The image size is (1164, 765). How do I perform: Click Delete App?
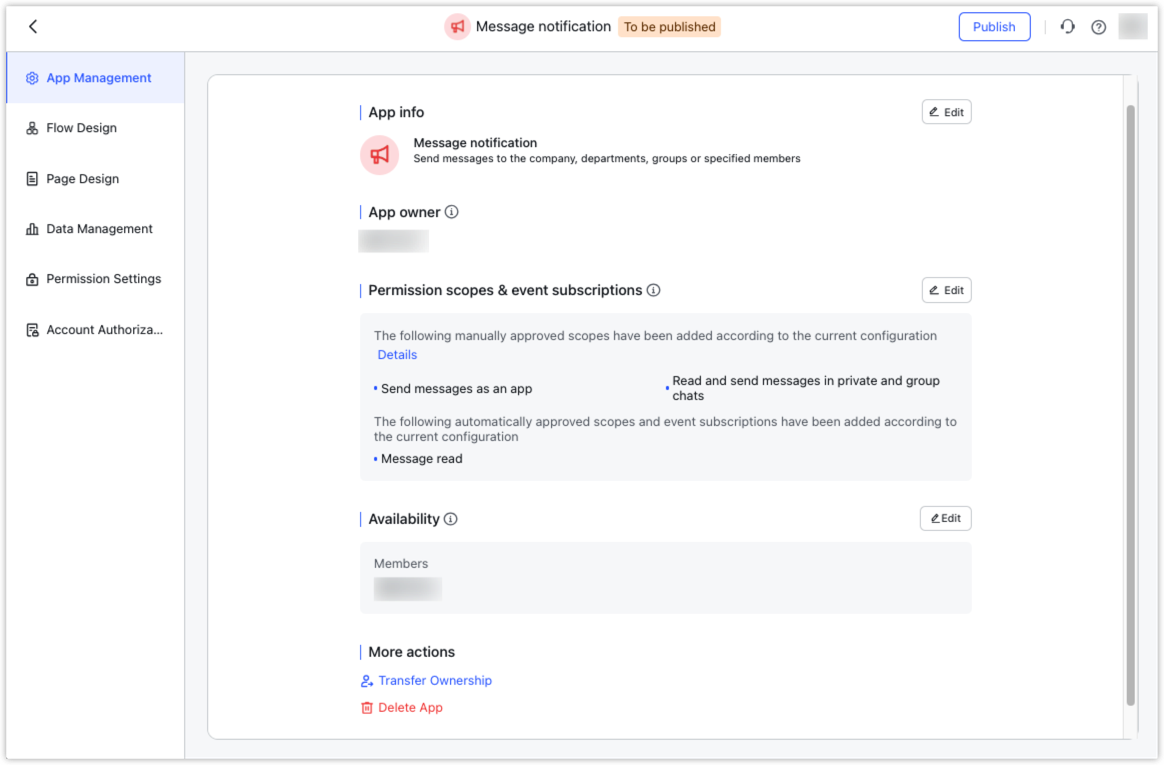tap(410, 707)
